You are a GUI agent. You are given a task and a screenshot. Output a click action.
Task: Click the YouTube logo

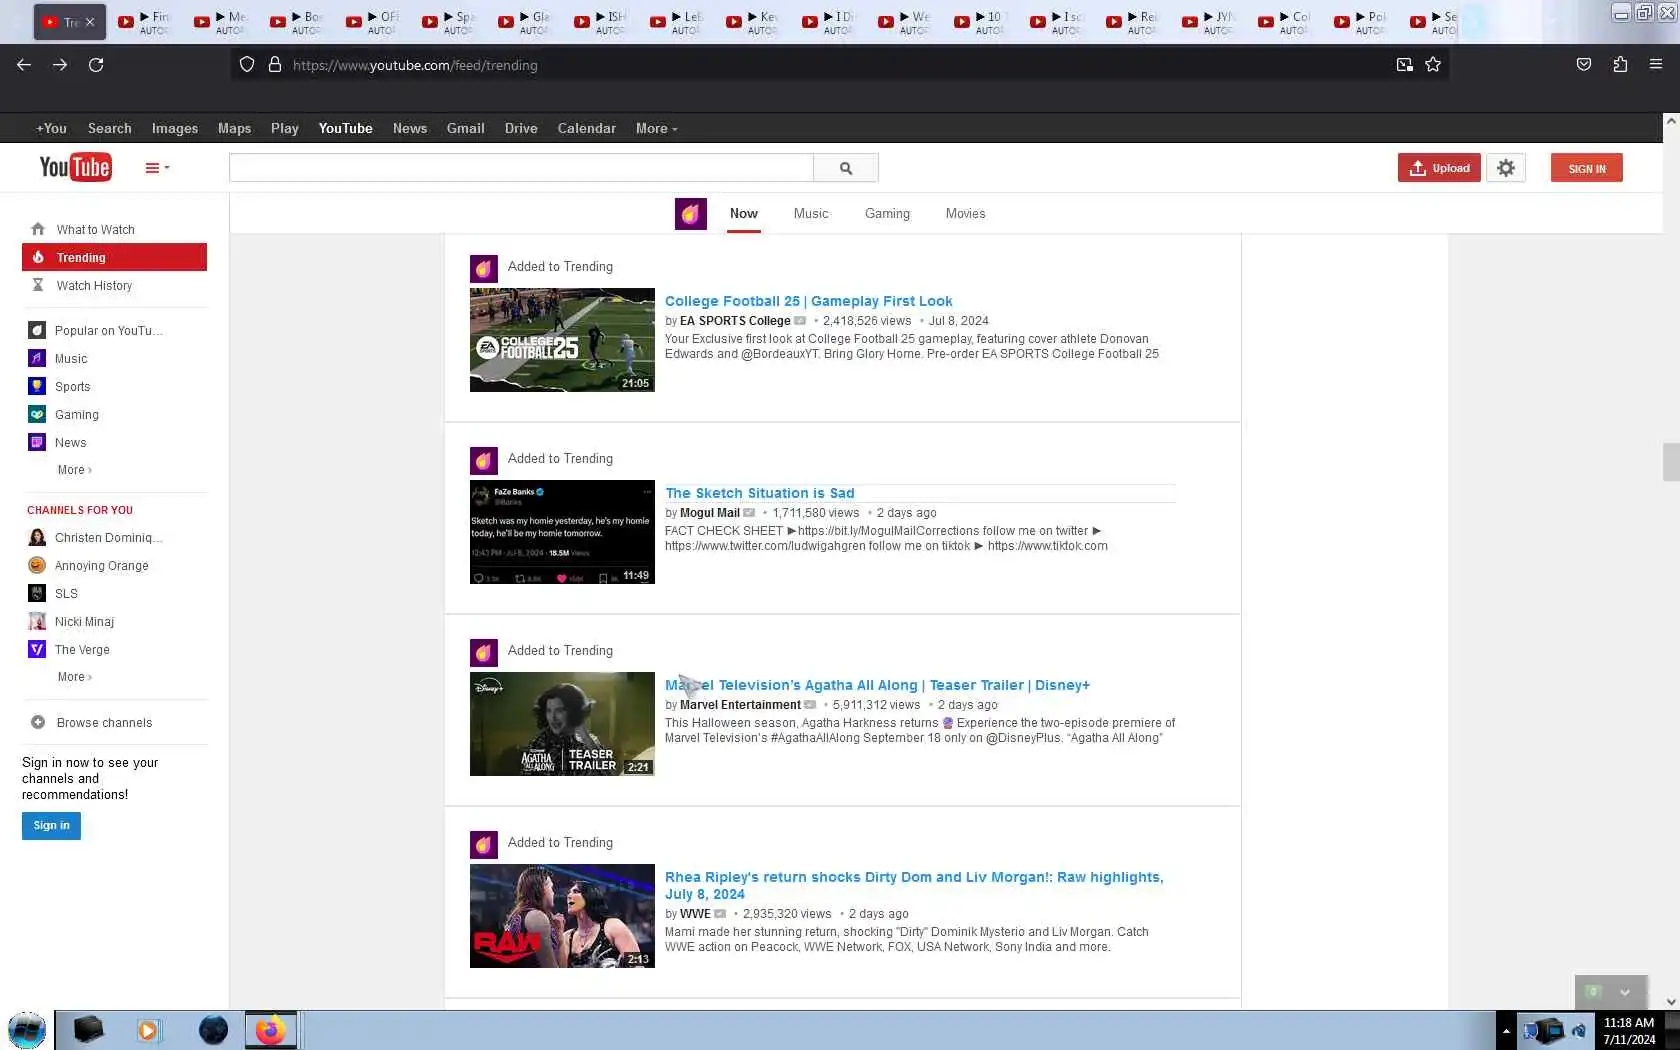[75, 167]
